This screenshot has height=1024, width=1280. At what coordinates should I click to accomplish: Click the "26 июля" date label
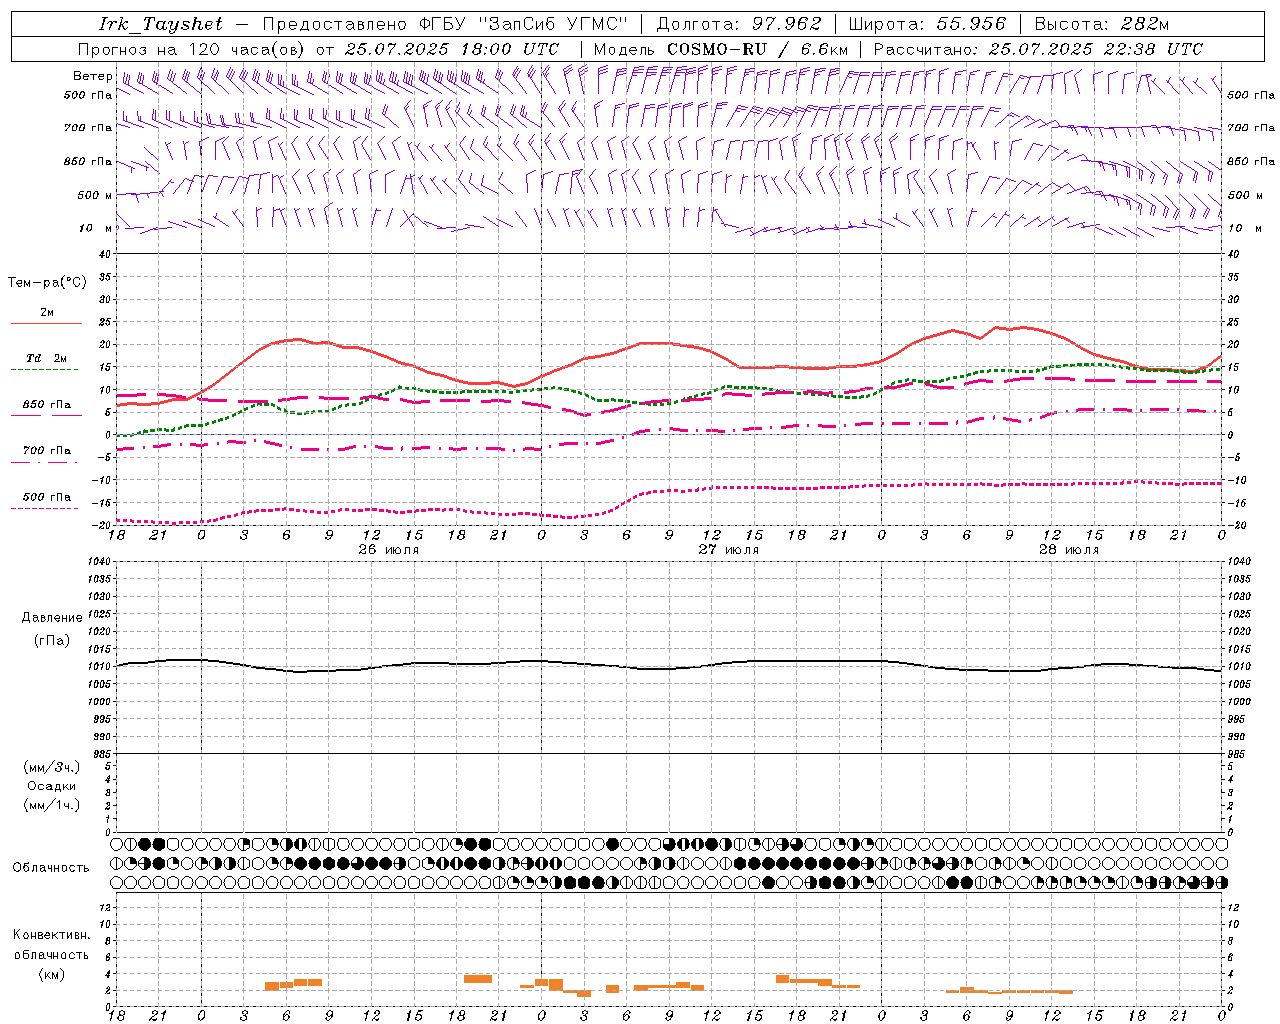tap(389, 549)
